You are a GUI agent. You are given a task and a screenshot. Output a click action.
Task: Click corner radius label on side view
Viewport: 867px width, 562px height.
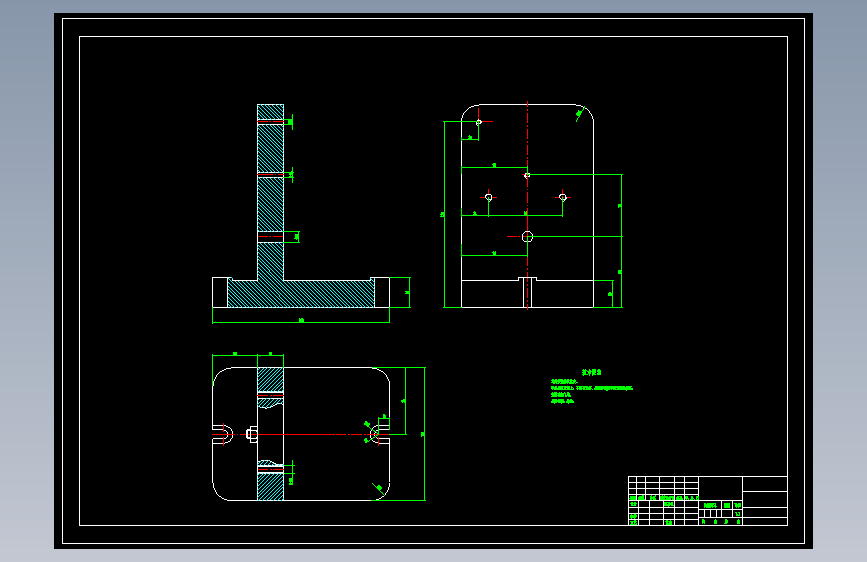tap(579, 115)
